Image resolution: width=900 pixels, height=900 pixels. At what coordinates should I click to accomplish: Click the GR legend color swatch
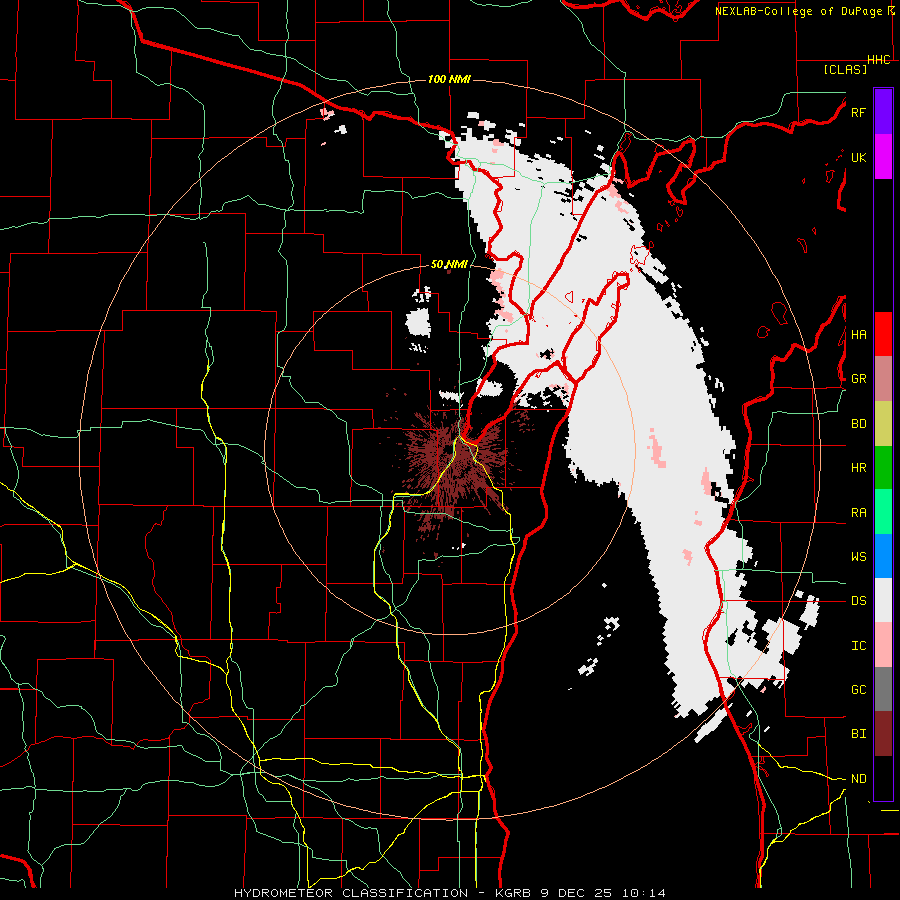883,379
